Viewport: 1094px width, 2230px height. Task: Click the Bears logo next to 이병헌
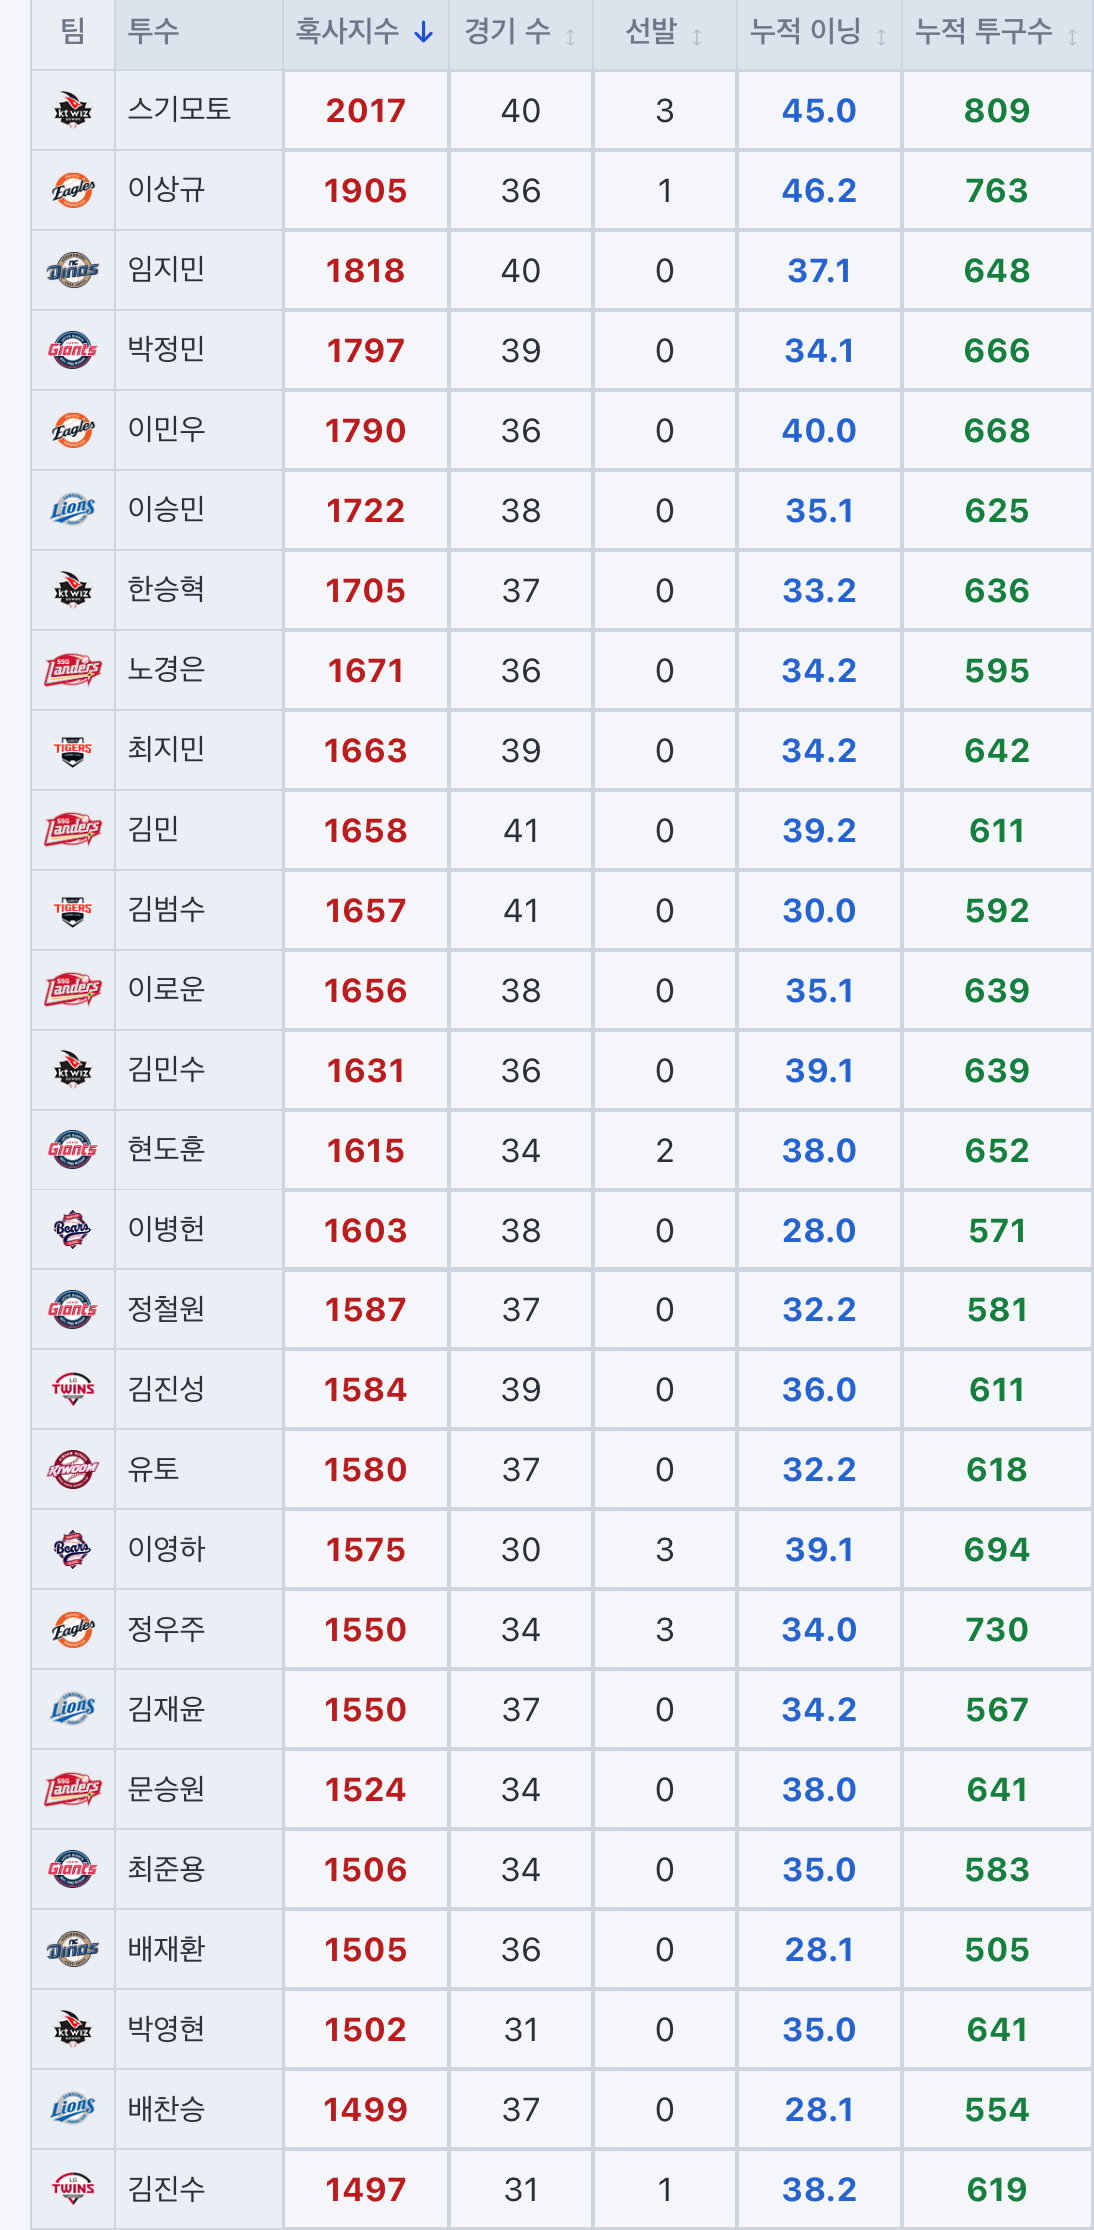73,1229
